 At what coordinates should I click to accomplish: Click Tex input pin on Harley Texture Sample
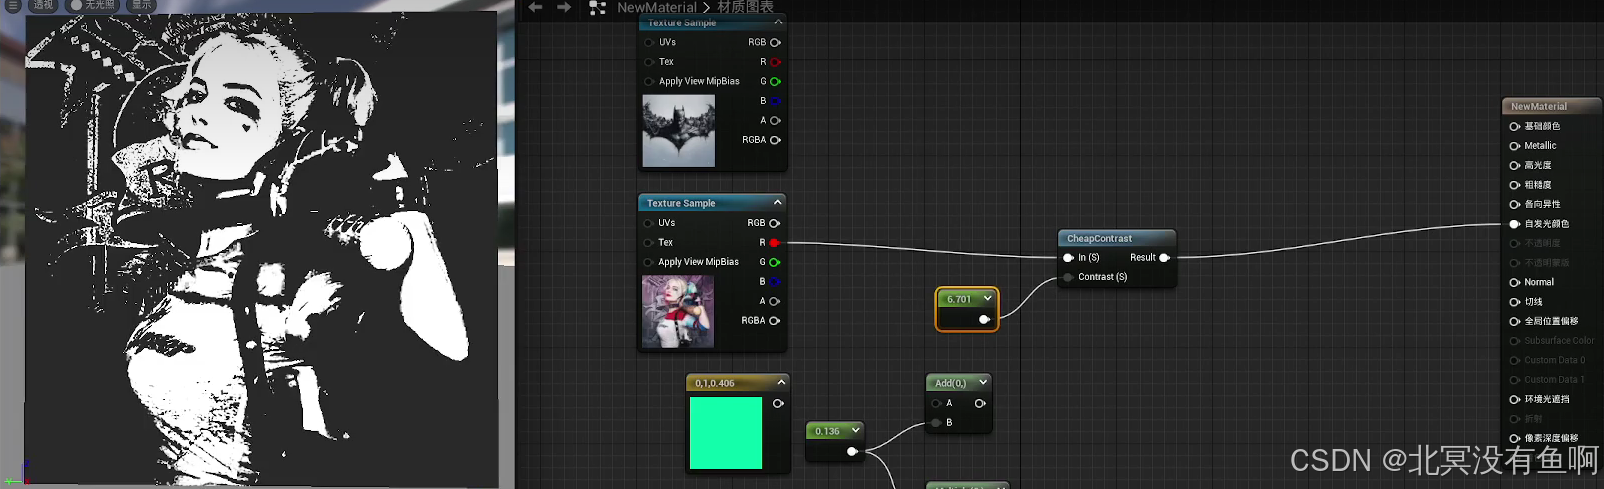click(x=648, y=243)
